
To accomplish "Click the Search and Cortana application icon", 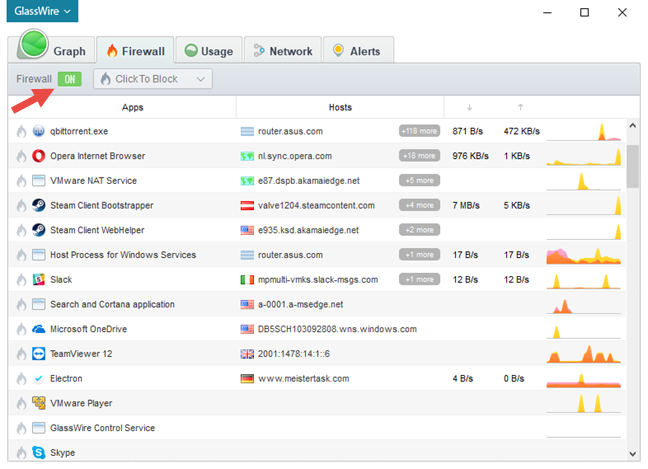I will 38,305.
